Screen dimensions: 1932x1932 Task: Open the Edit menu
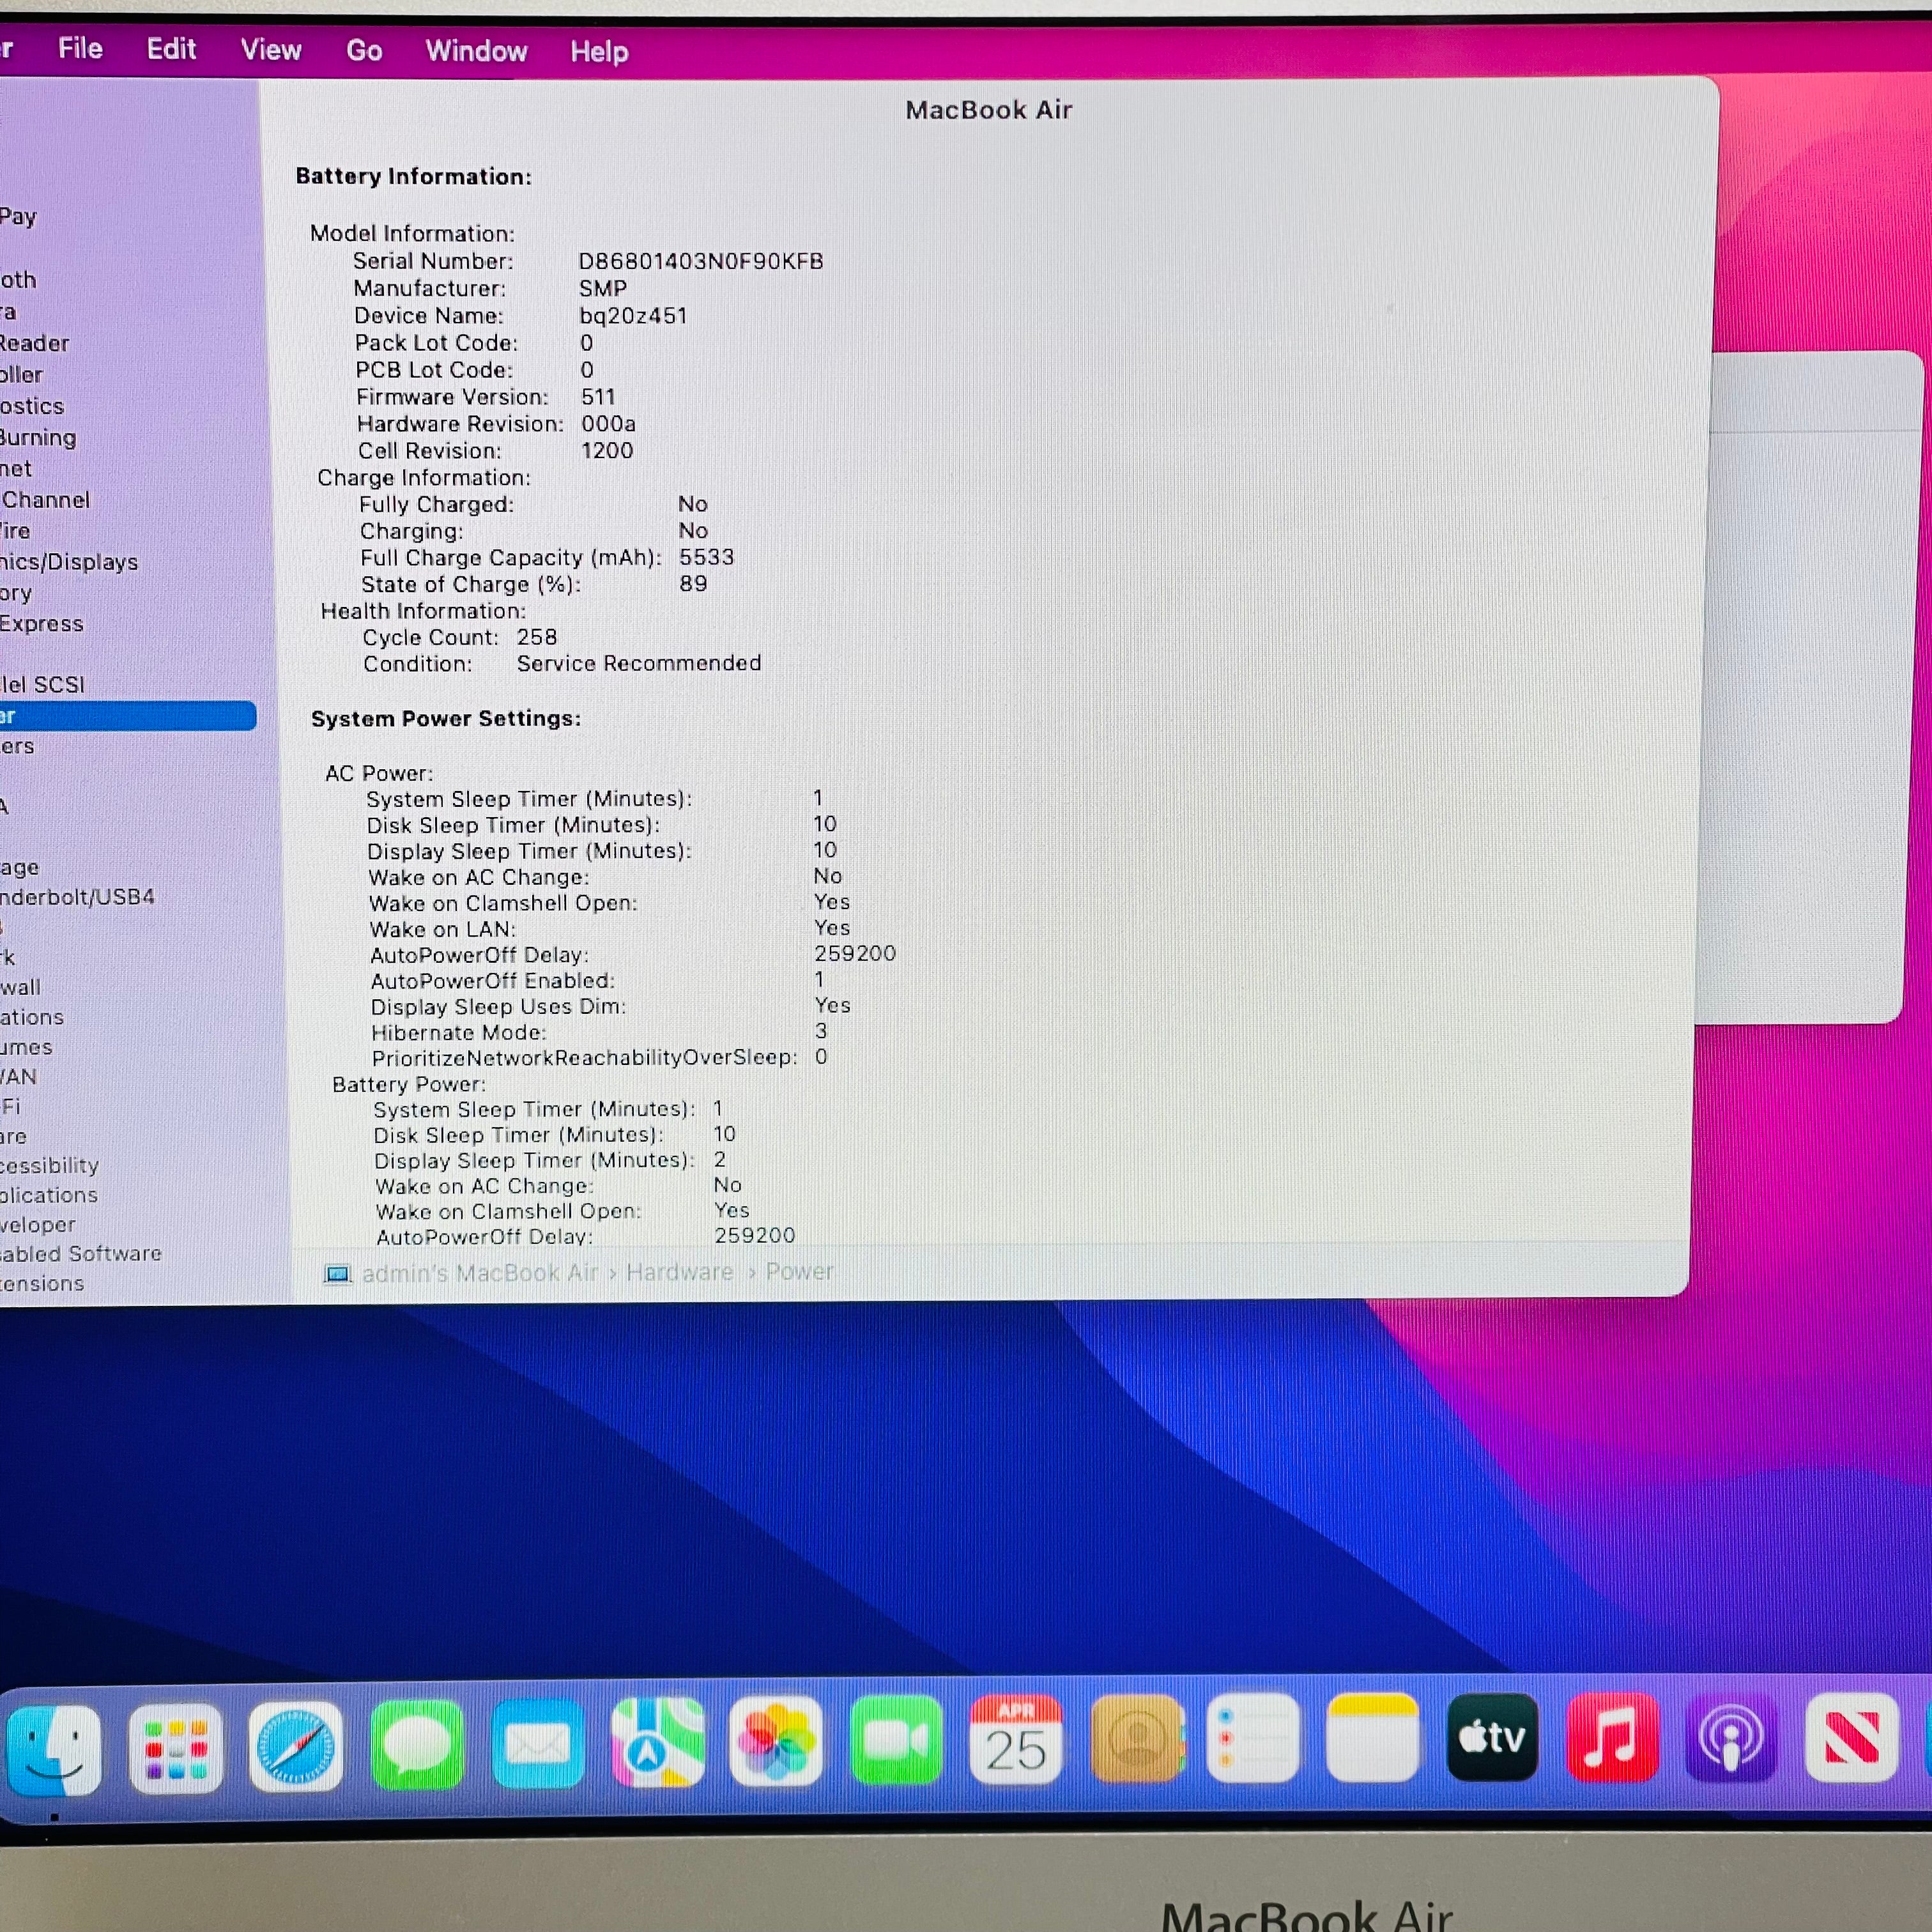[x=171, y=49]
